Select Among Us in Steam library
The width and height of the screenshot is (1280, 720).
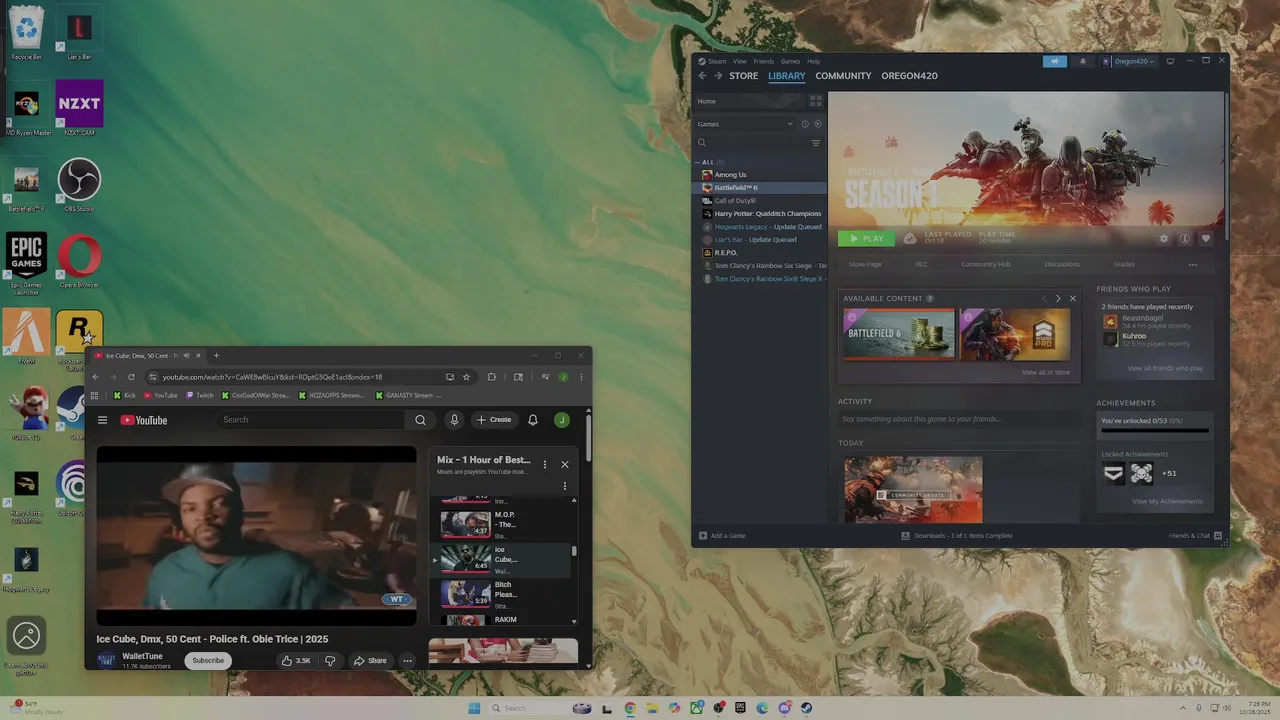click(730, 175)
